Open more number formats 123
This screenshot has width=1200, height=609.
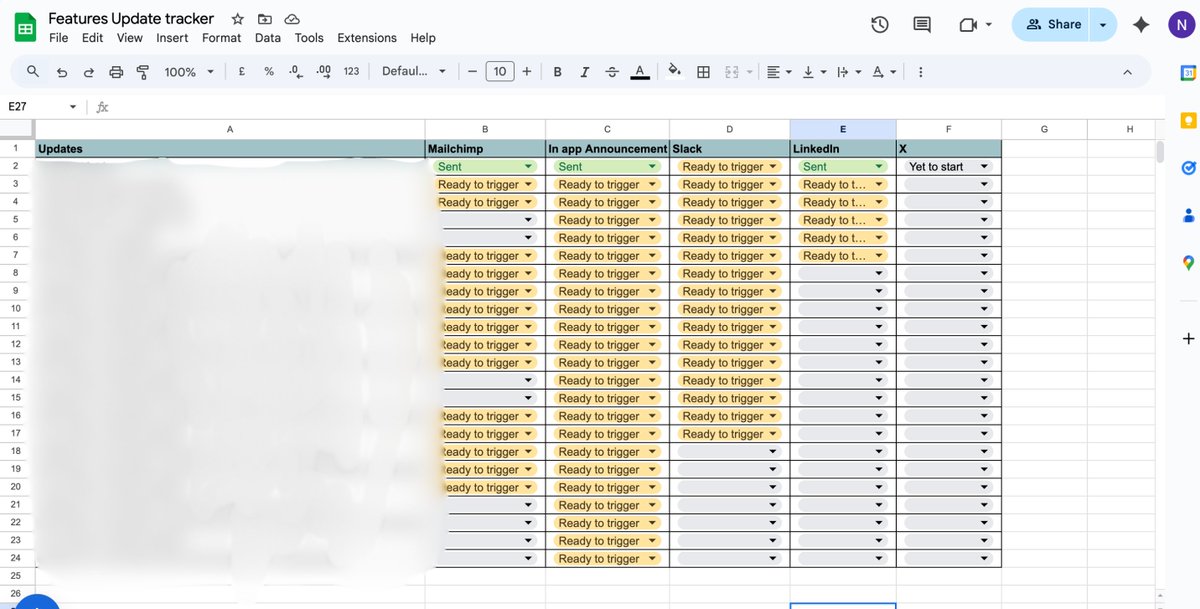coord(351,72)
